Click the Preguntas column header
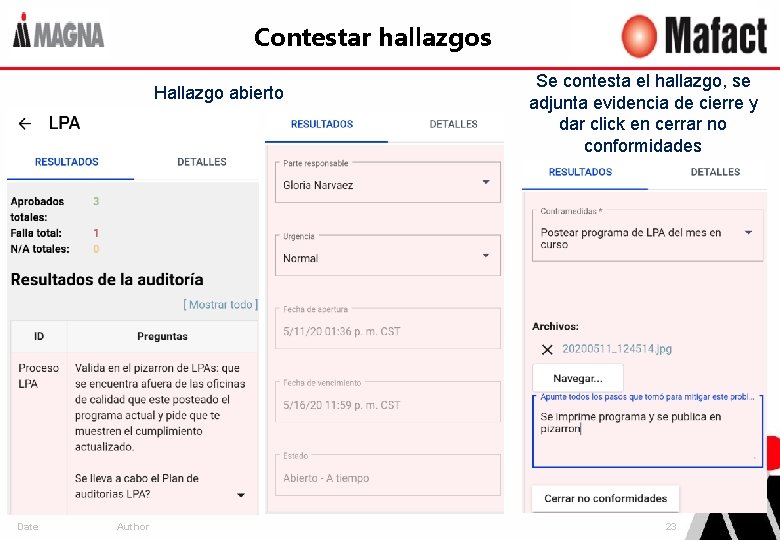This screenshot has height=540, width=780. coord(162,336)
